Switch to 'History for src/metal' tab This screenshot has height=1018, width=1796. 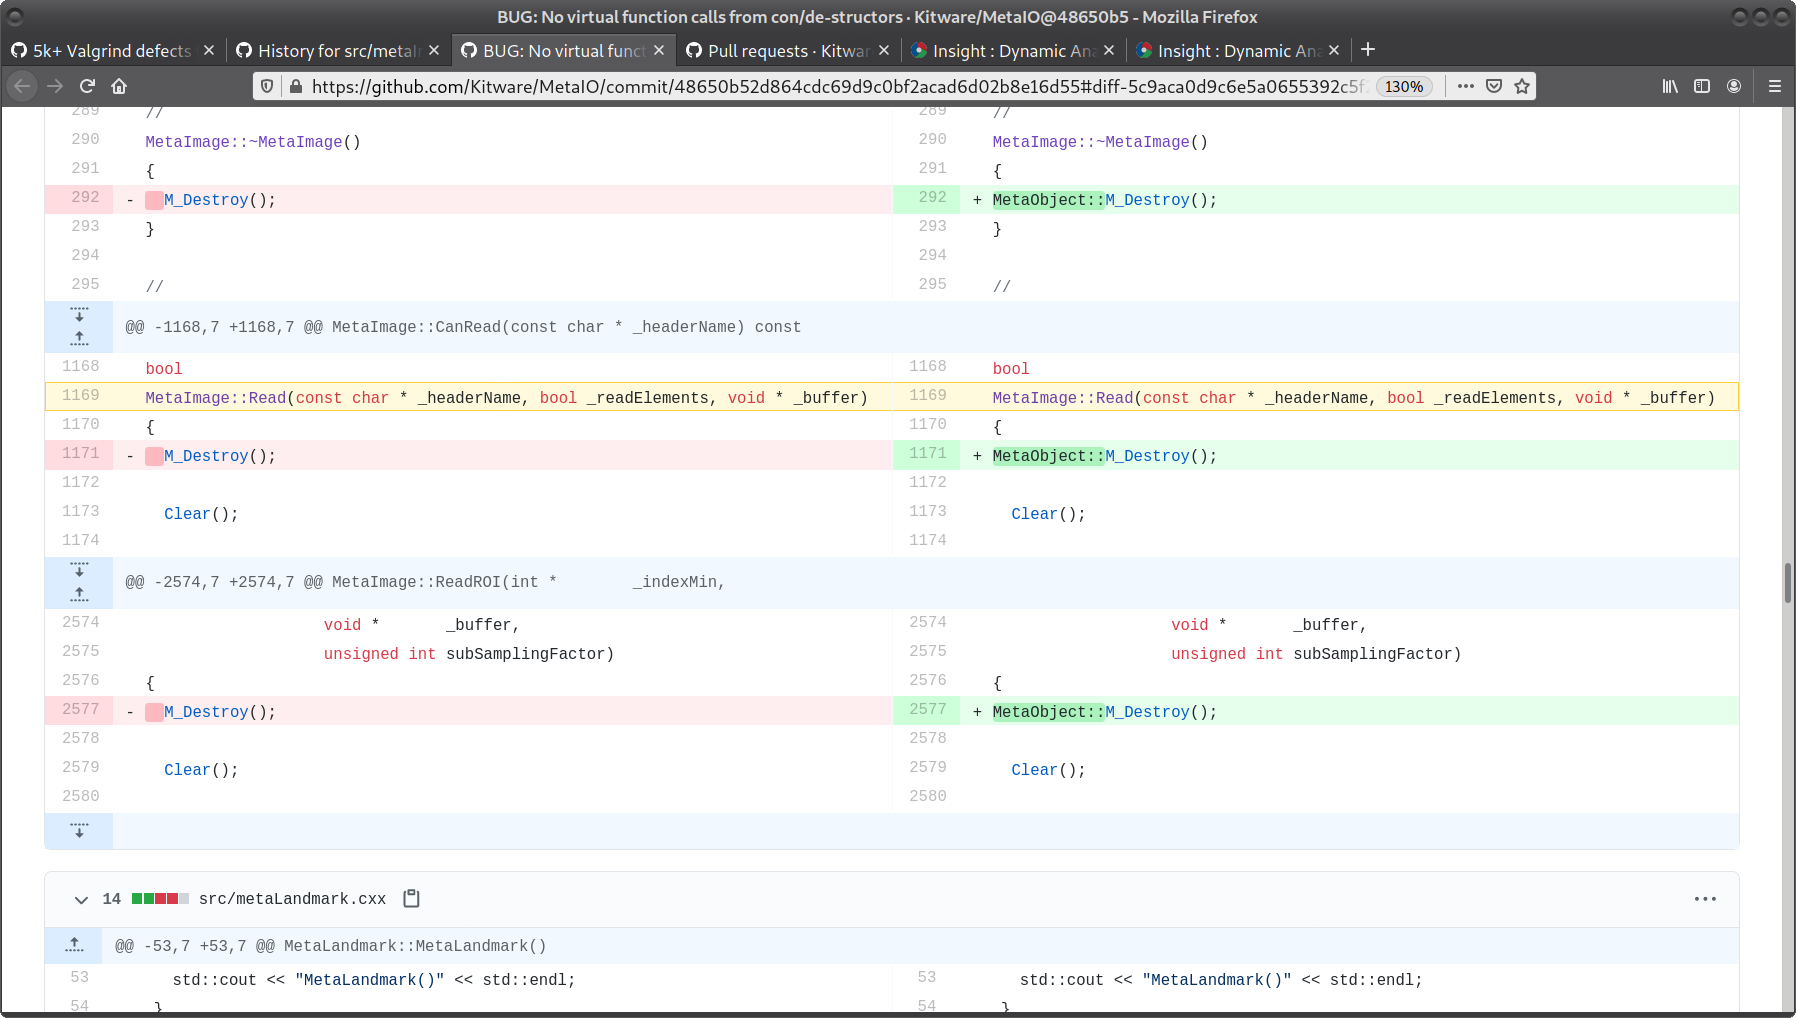pos(337,50)
